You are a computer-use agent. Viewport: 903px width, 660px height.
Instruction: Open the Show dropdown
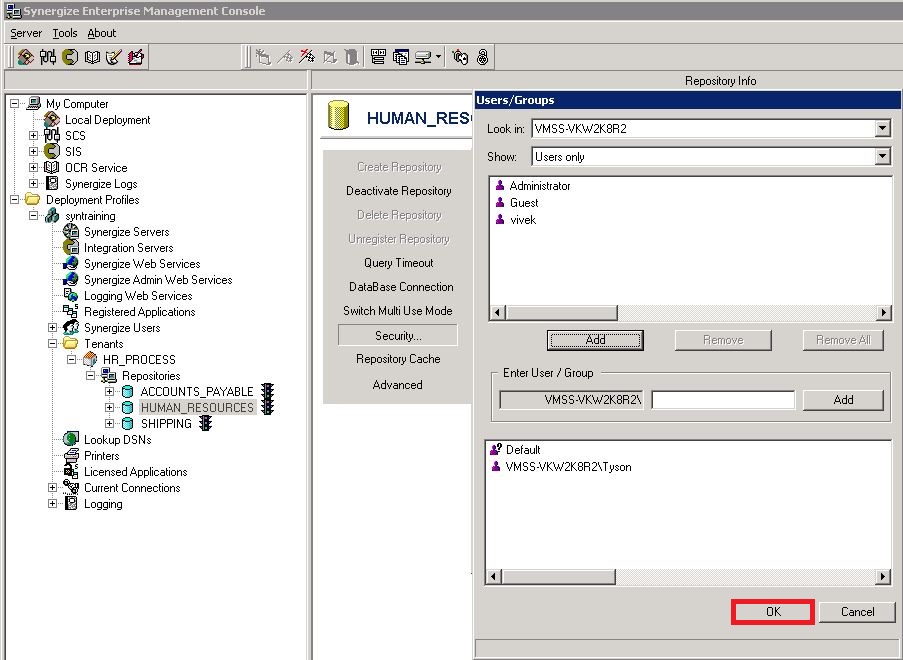click(882, 157)
